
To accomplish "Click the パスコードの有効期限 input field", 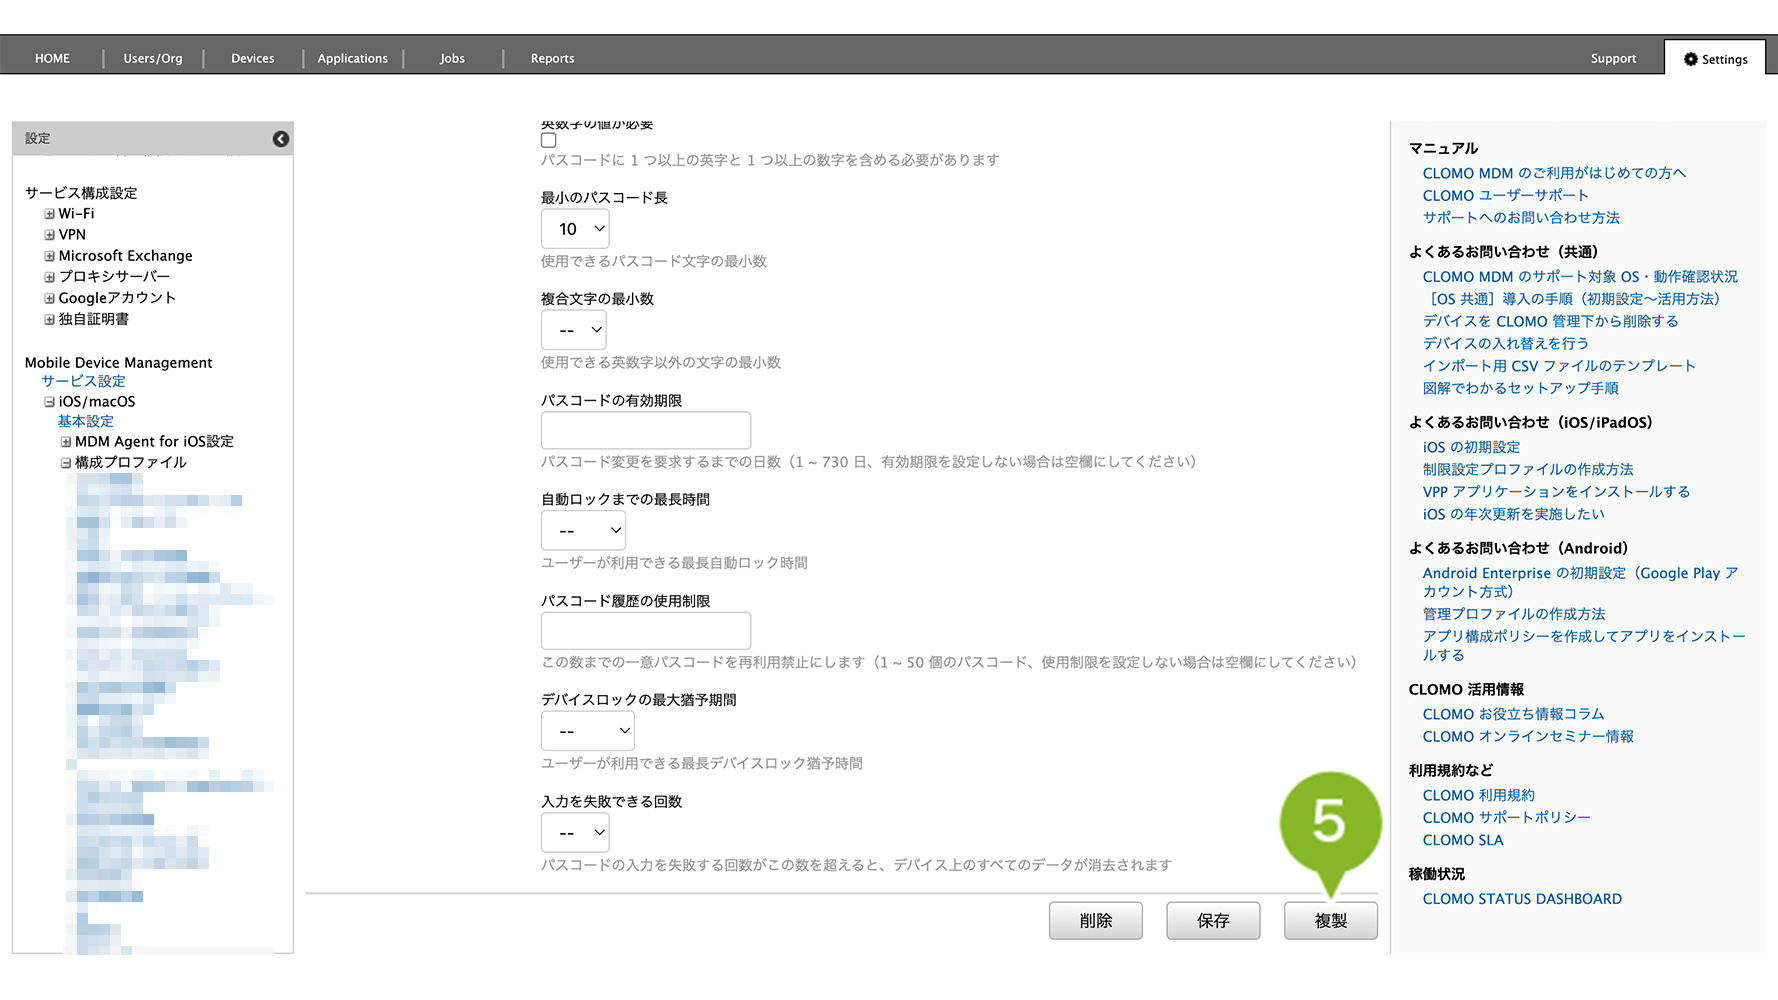I will point(645,430).
